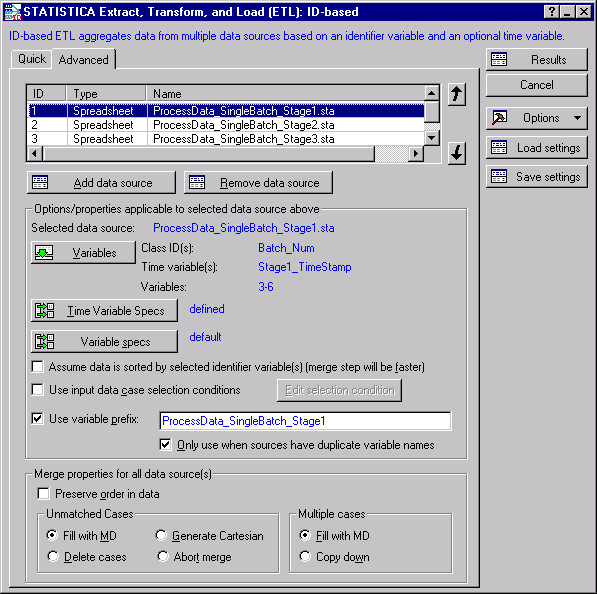Click Save settings button

click(x=536, y=177)
